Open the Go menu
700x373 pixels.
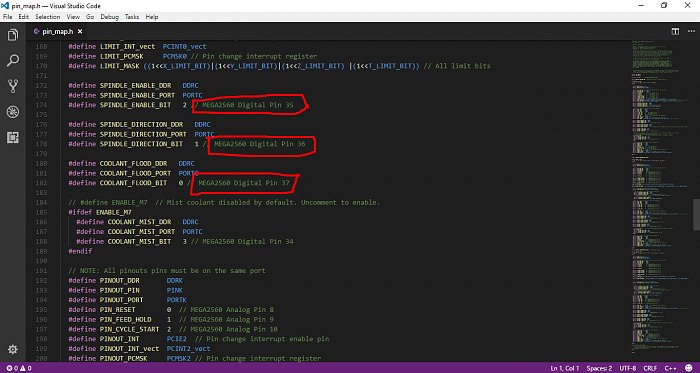[90, 17]
